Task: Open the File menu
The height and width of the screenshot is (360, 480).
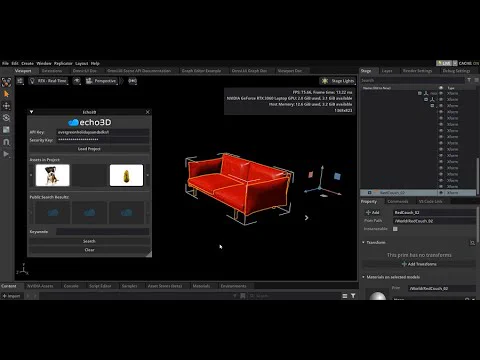Action: (x=5, y=63)
